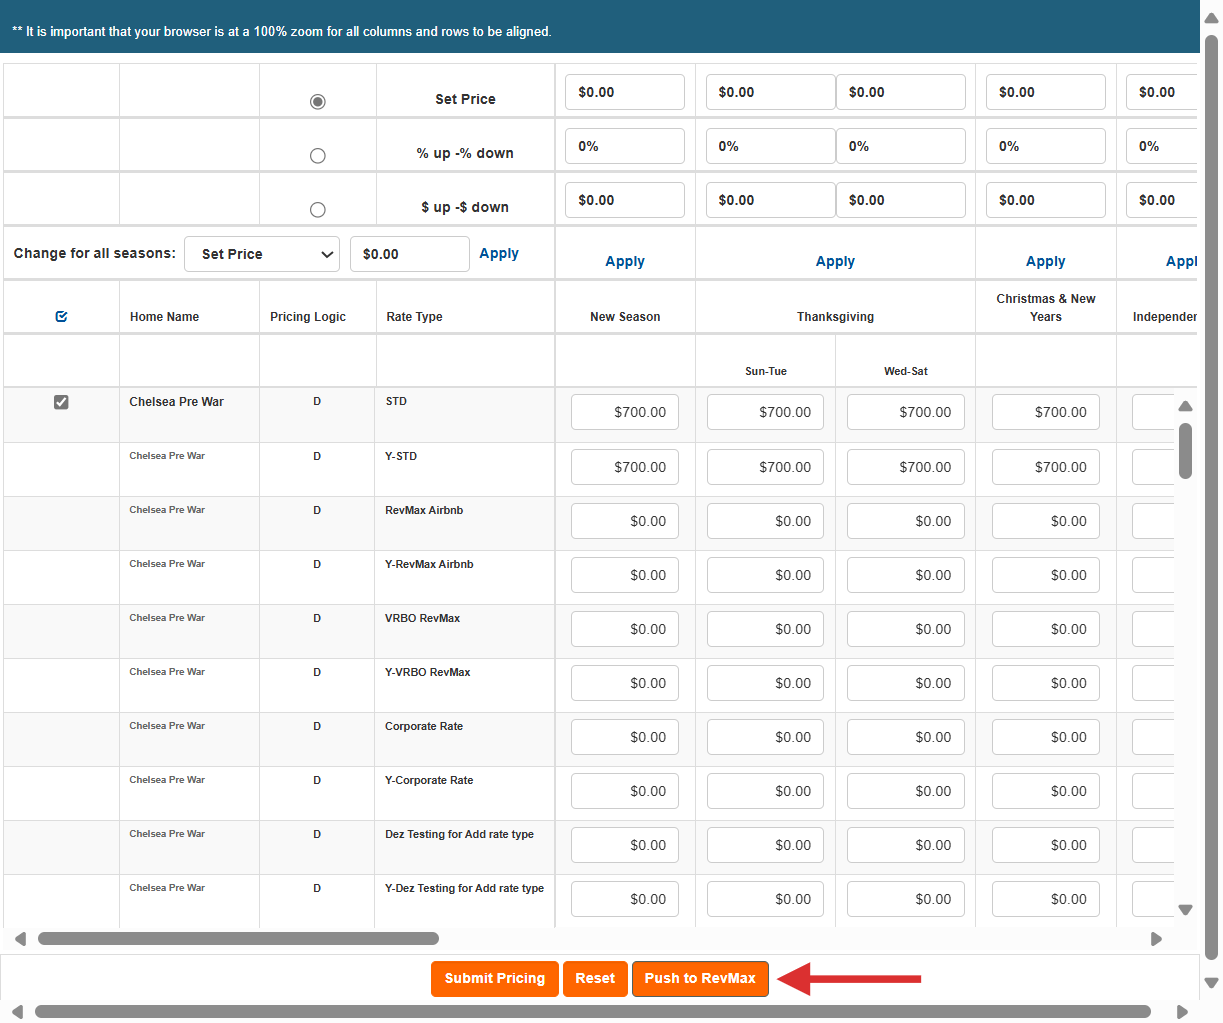Open the Set Price seasons dropdown
Screen dimensions: 1223x1023
click(x=262, y=254)
